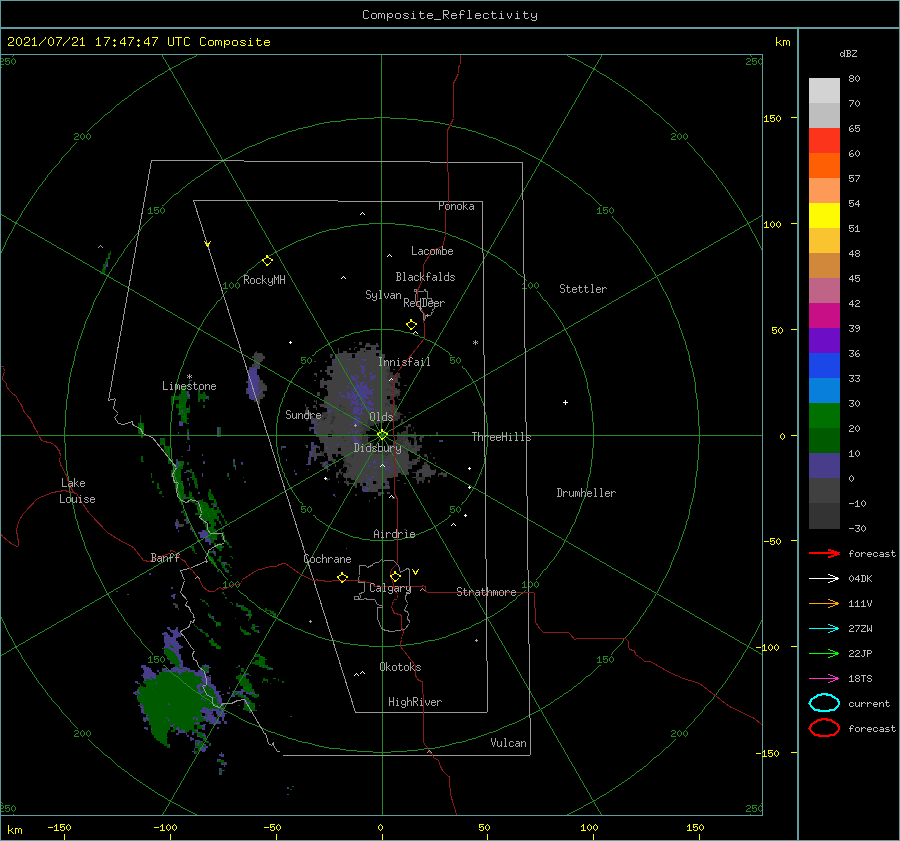Click the Composite_Reflectivity title
Screen dimensions: 900x841
450,15
